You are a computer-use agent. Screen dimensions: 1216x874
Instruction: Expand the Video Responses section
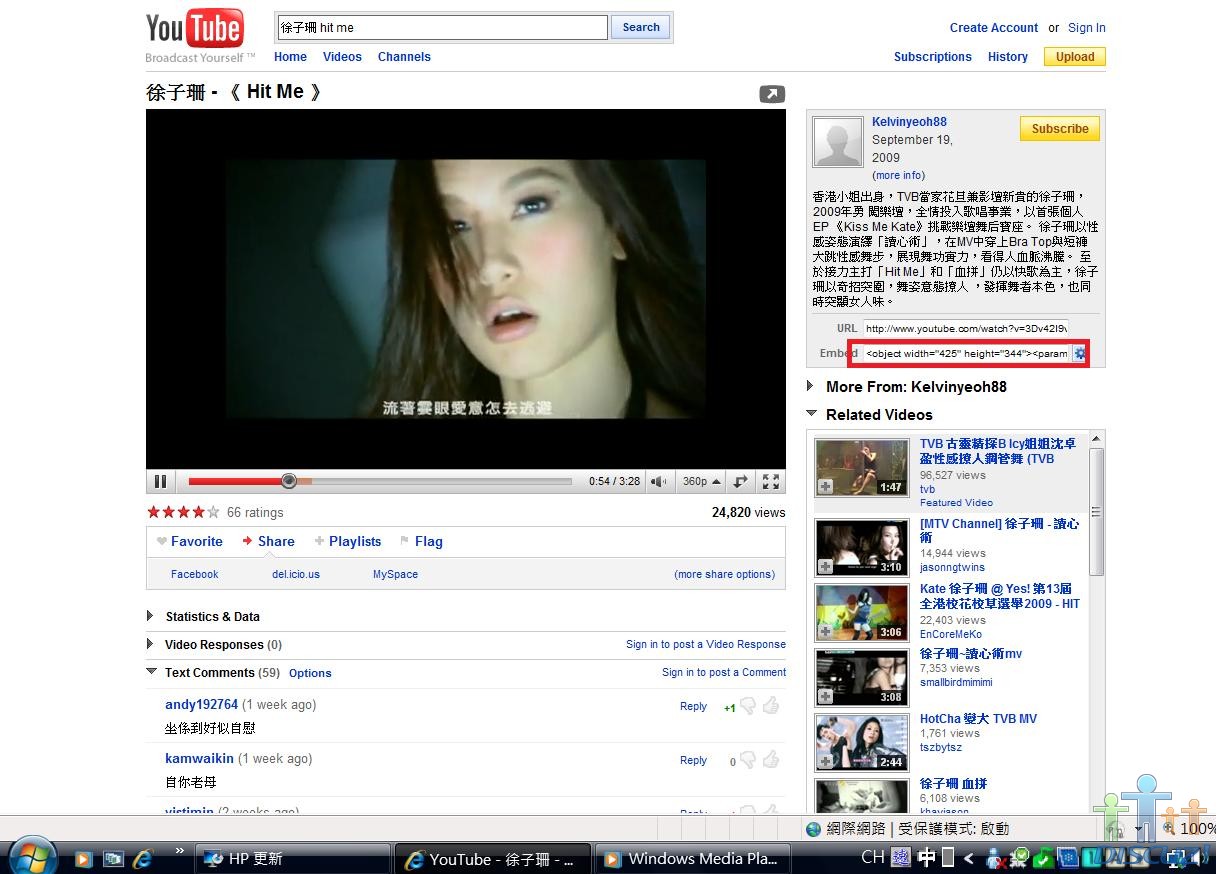click(150, 644)
